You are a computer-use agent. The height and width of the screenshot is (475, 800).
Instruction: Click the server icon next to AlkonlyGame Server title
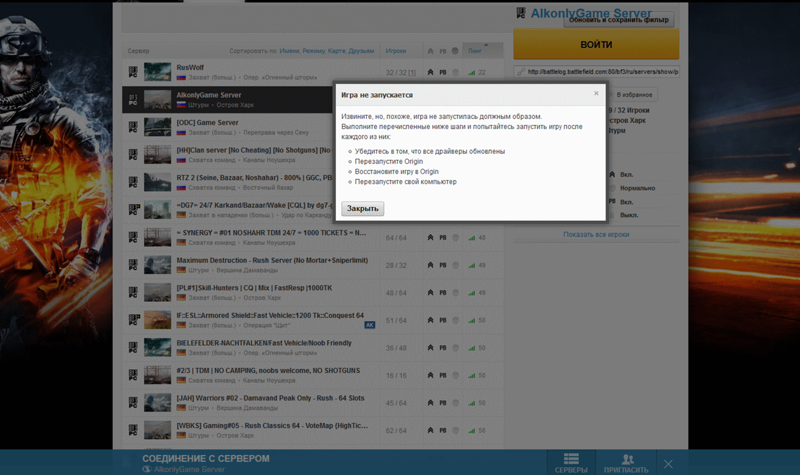pyautogui.click(x=520, y=13)
